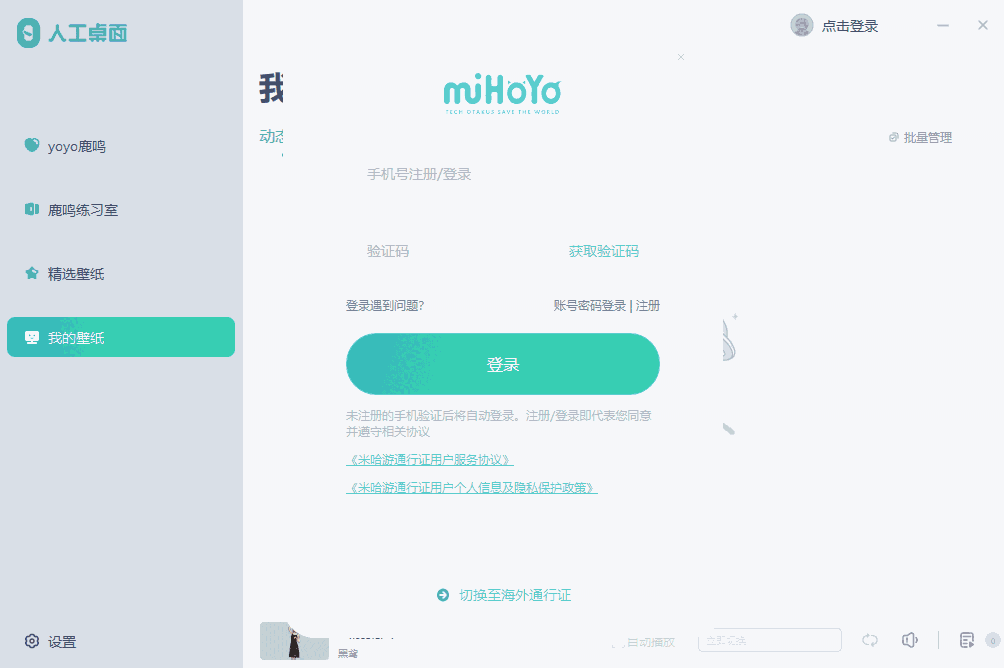This screenshot has height=668, width=1004.
Task: Open the playlist icon
Action: 967,640
